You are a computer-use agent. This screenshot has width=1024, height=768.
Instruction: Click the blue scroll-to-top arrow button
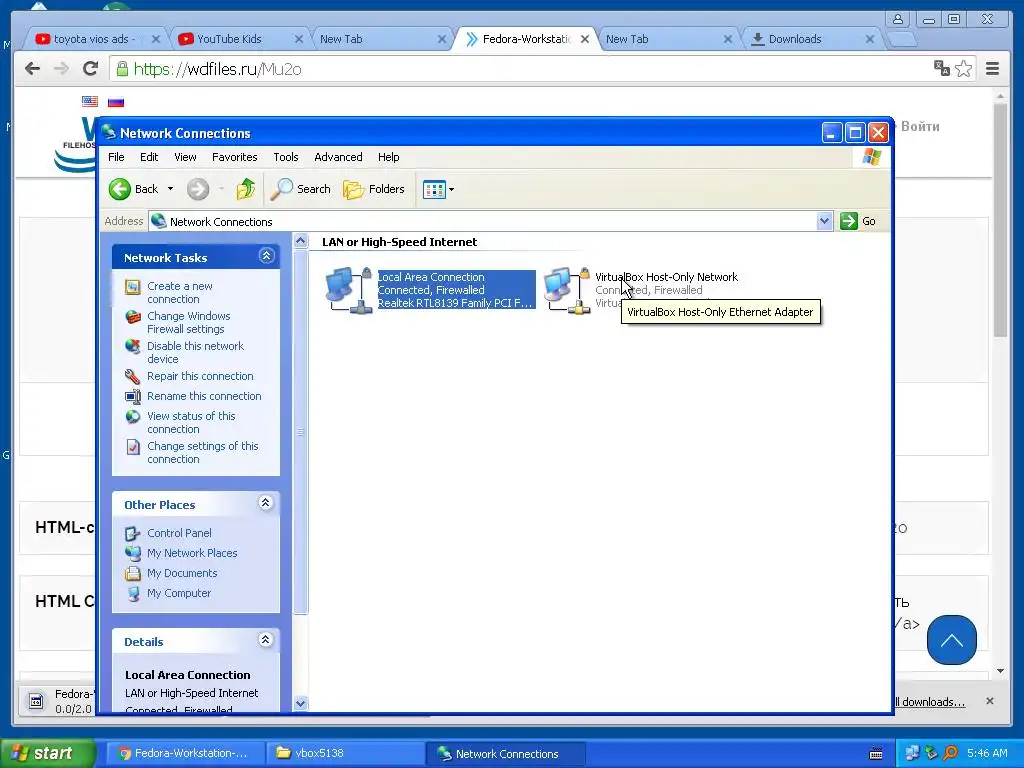click(x=952, y=640)
